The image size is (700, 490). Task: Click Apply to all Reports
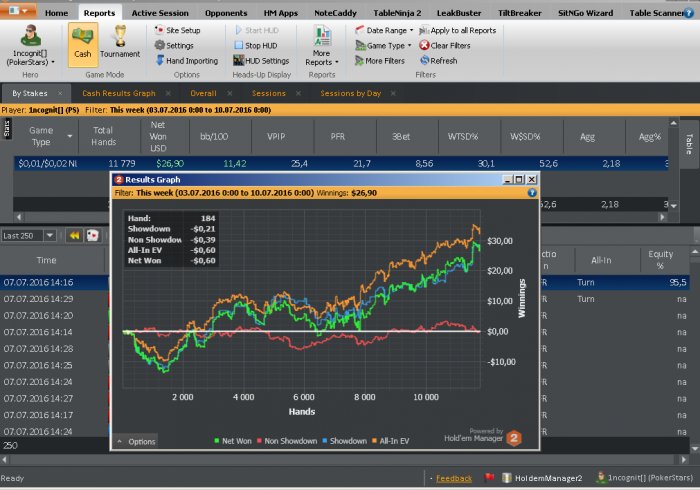pos(458,30)
